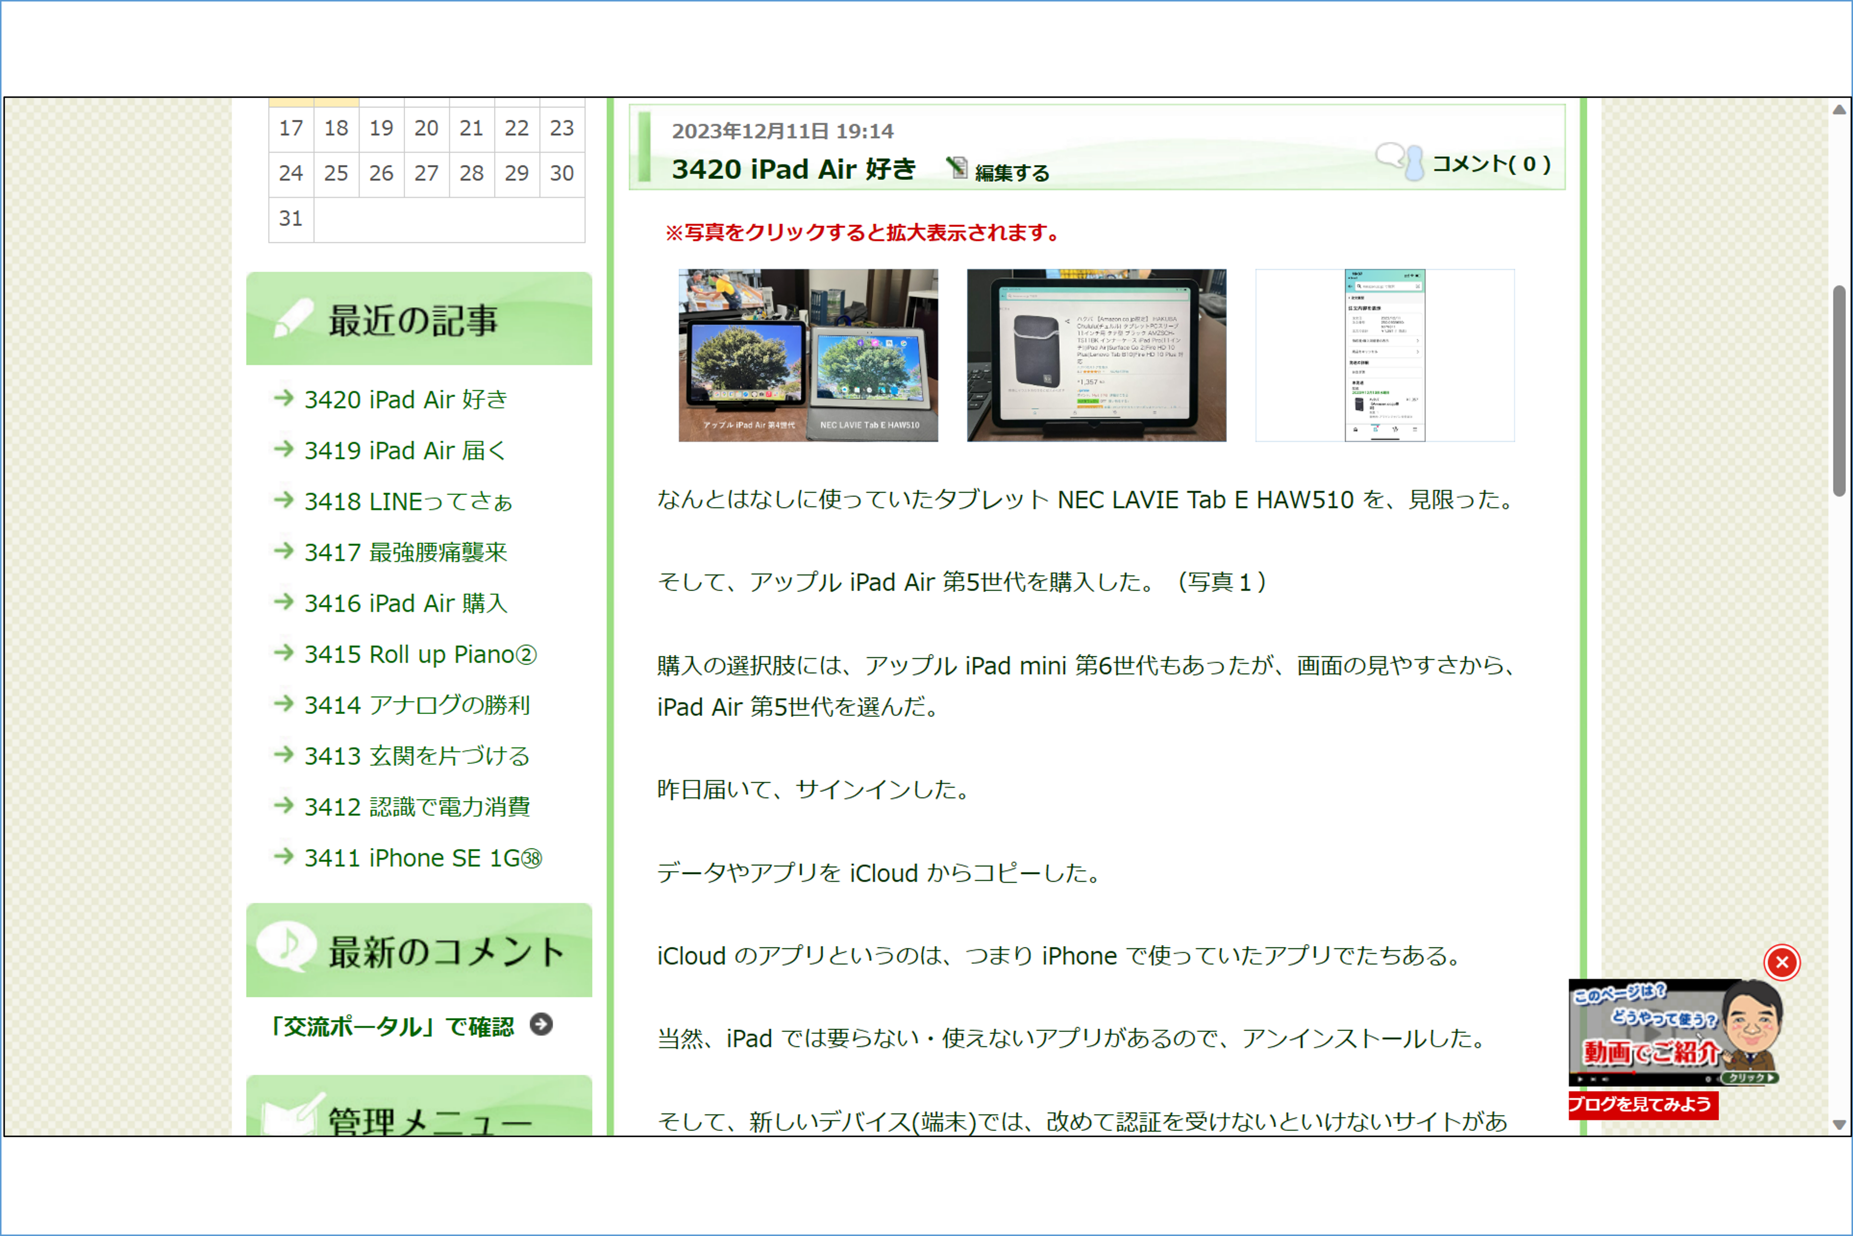
Task: Select calendar date 18
Action: coord(336,128)
